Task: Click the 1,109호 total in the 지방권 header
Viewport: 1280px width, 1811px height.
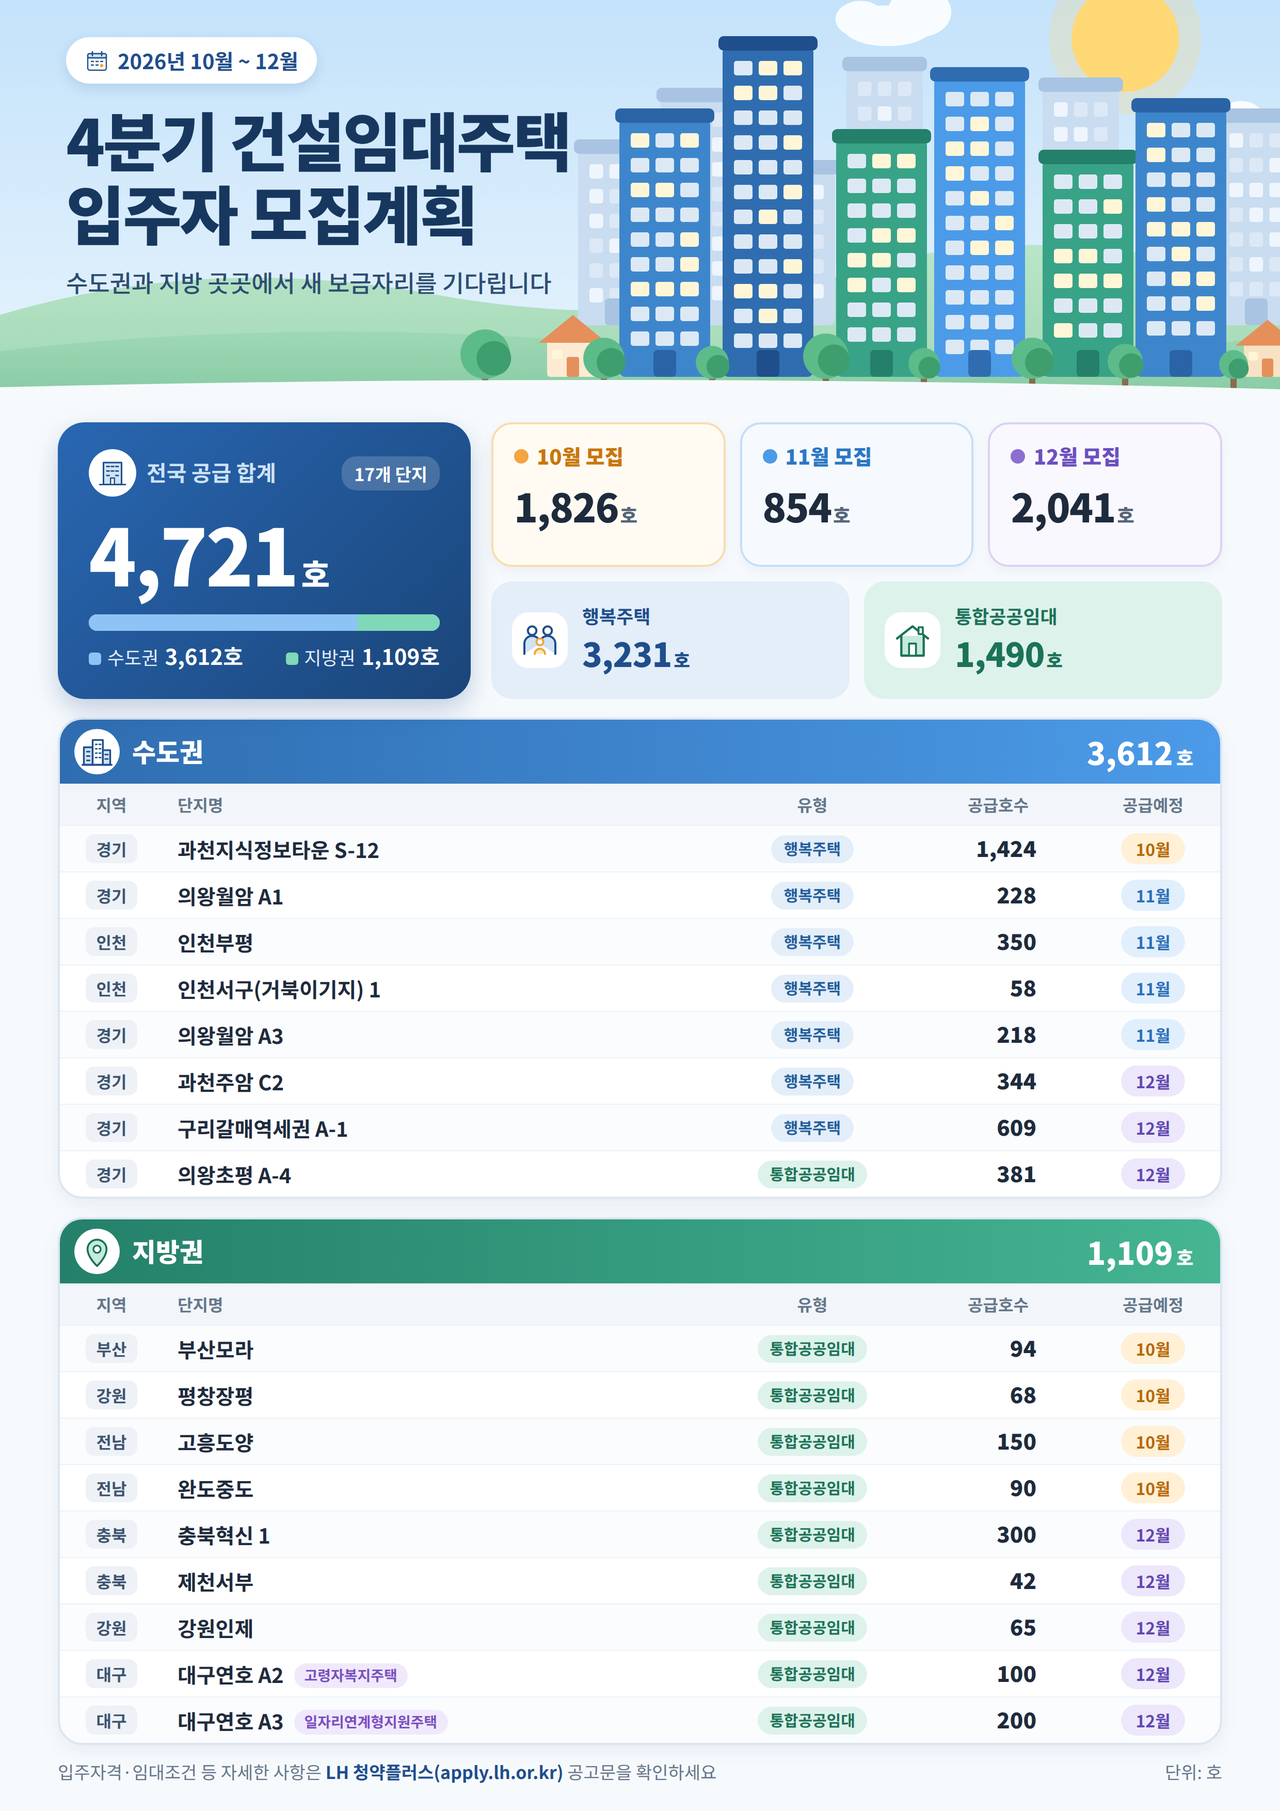Action: coord(1140,1254)
